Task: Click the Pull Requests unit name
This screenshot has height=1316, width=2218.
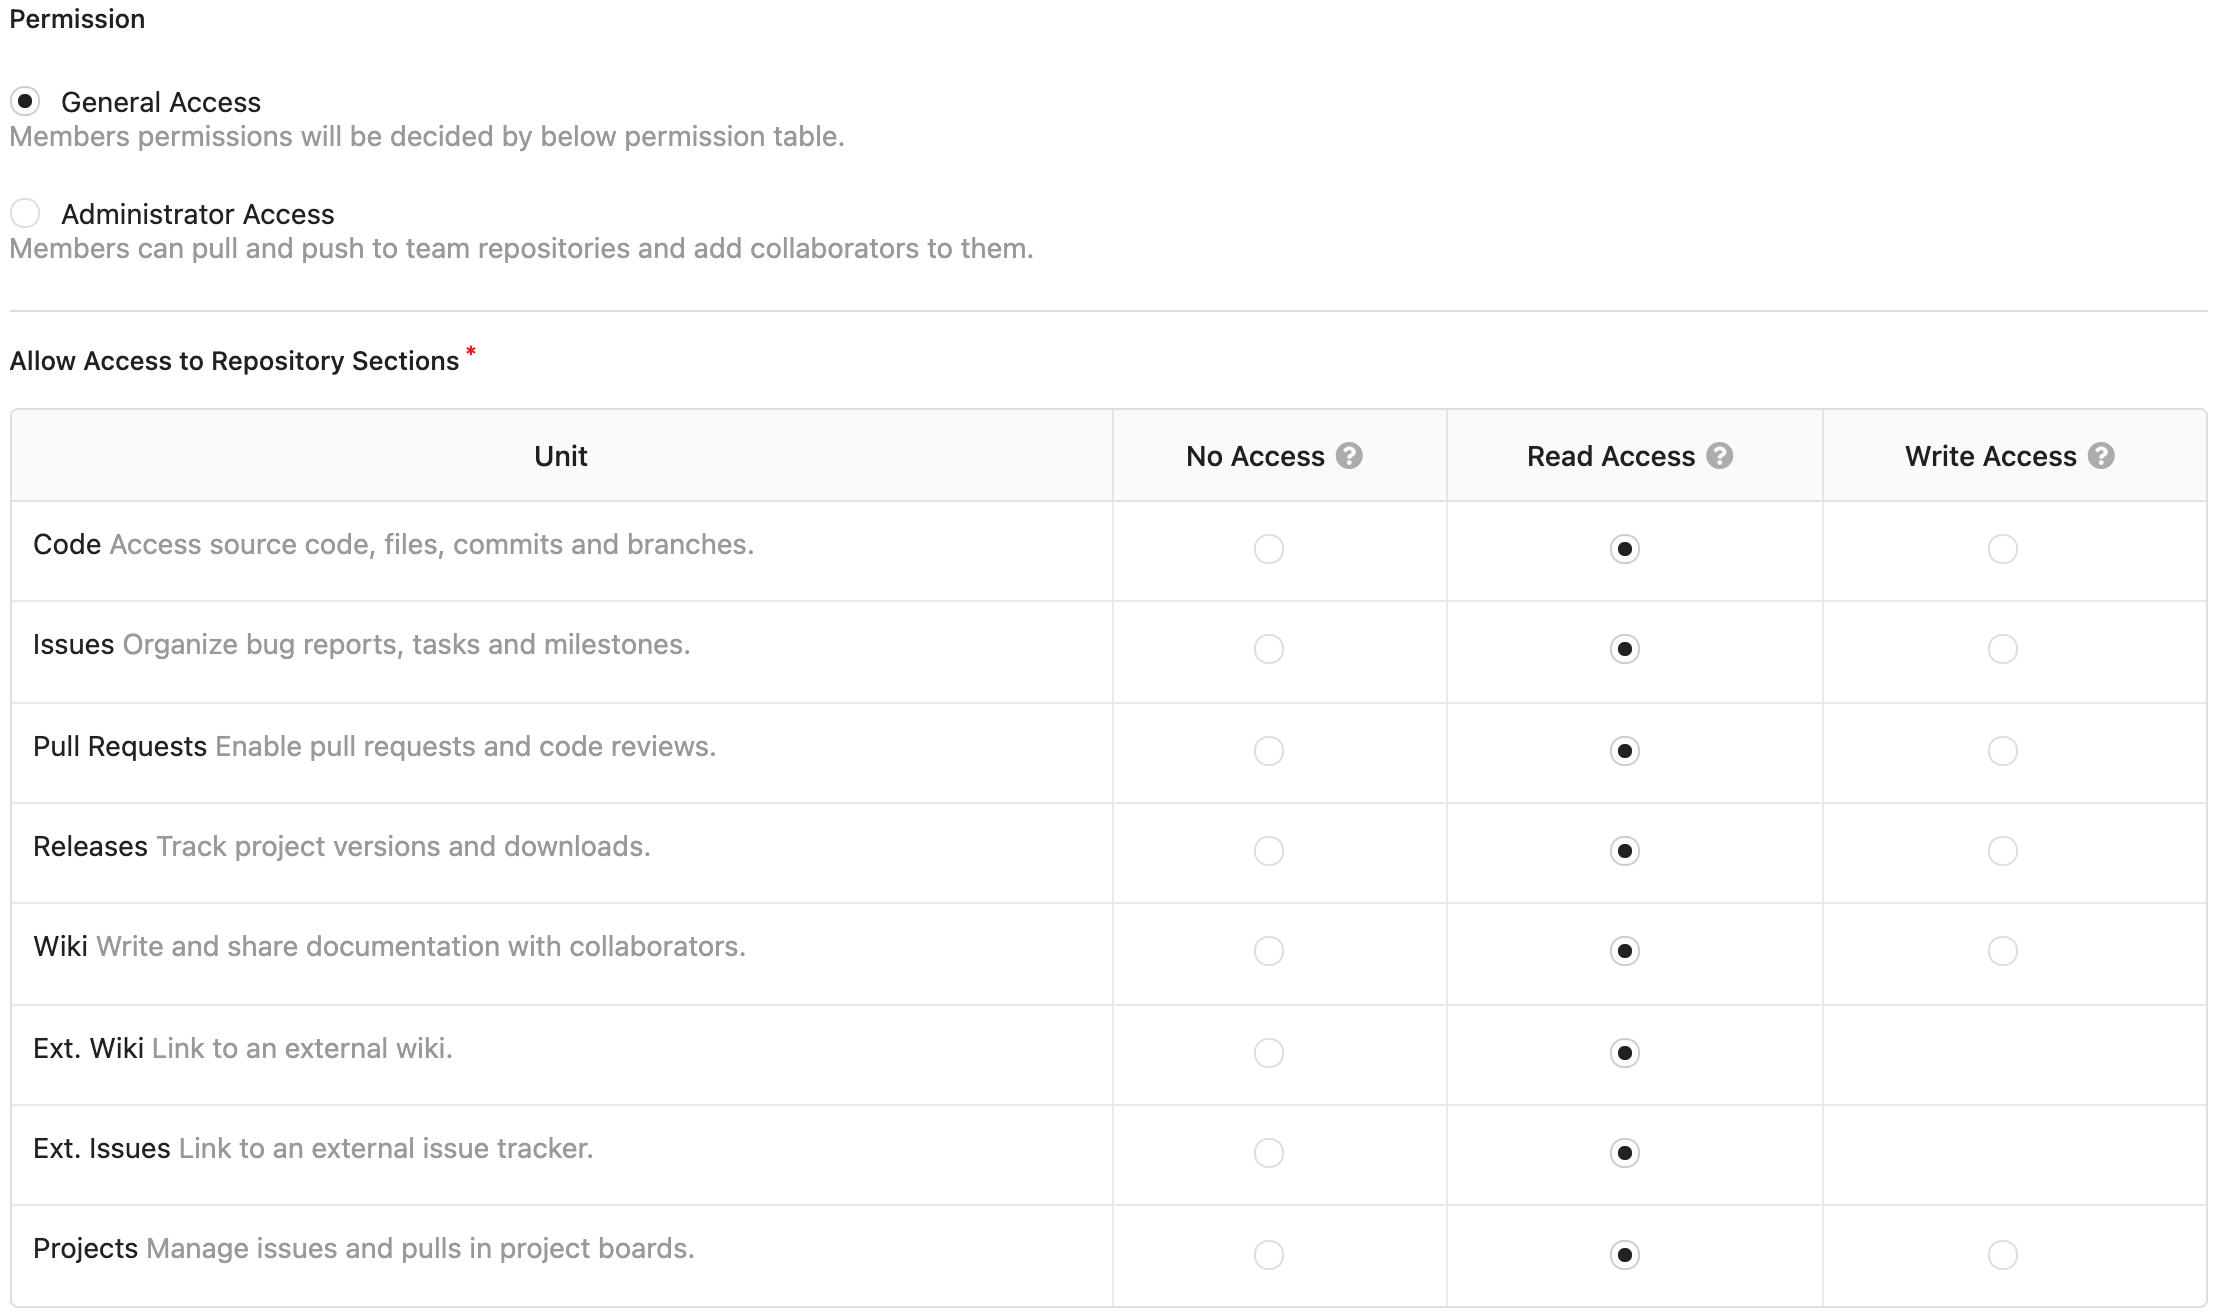Action: click(x=120, y=746)
